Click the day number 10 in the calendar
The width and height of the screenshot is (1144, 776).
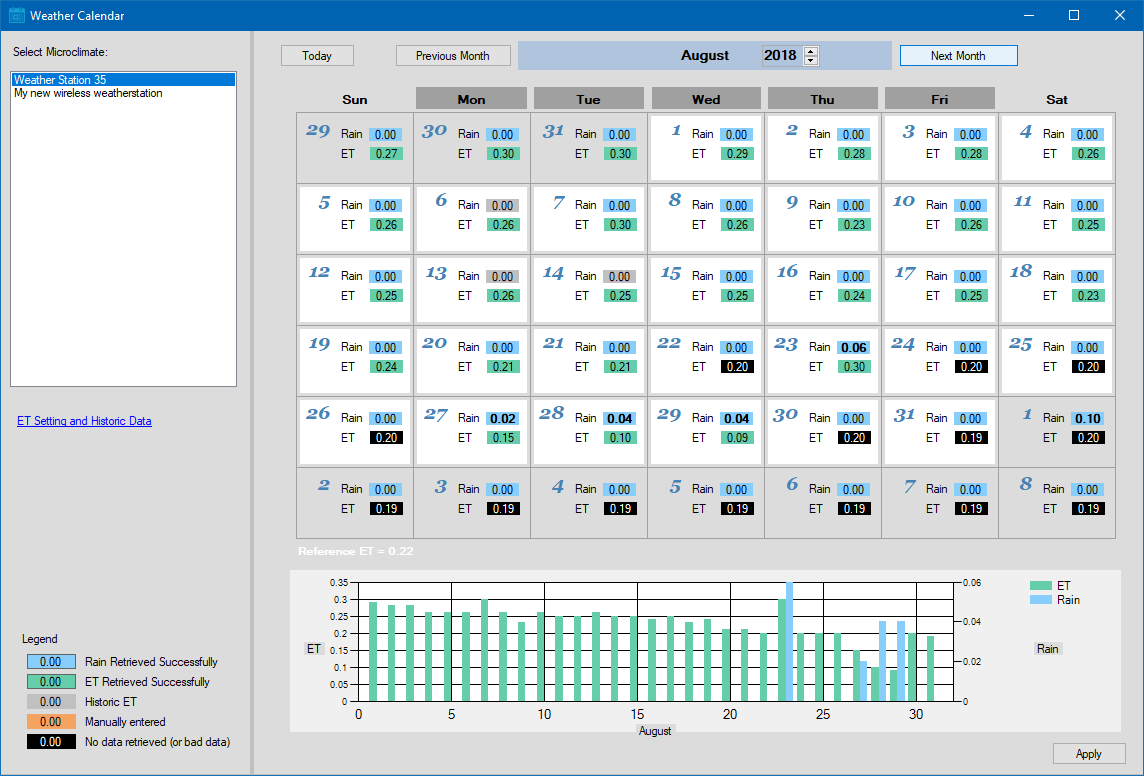click(x=903, y=202)
